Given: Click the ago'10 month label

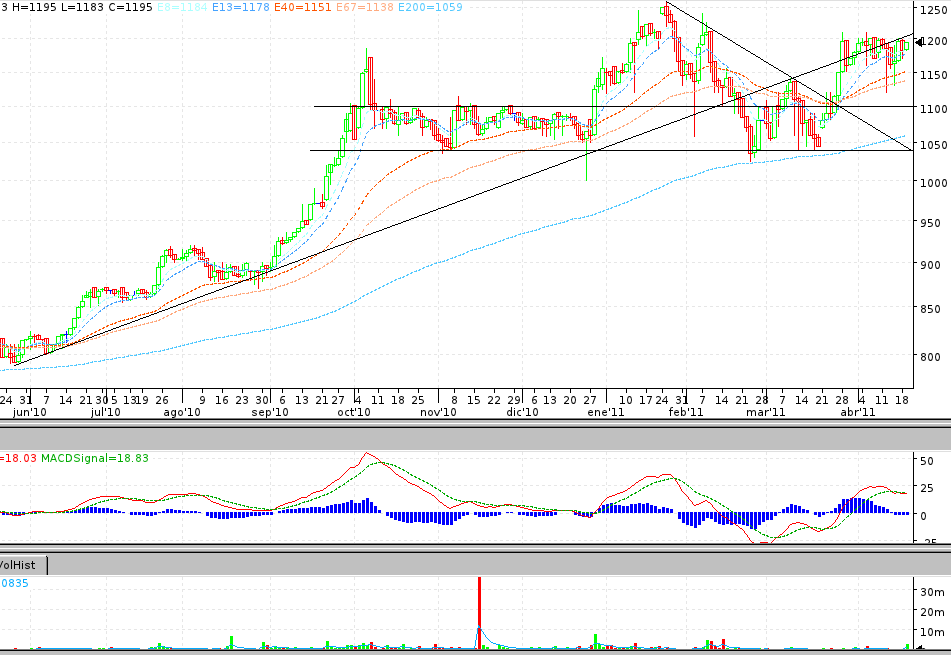Looking at the screenshot, I should [x=182, y=412].
